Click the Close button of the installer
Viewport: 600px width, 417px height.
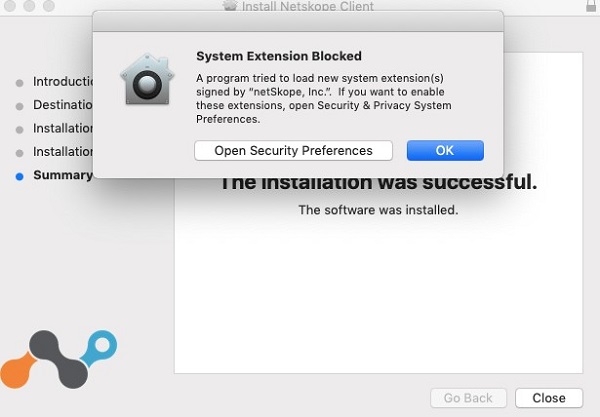[x=548, y=398]
